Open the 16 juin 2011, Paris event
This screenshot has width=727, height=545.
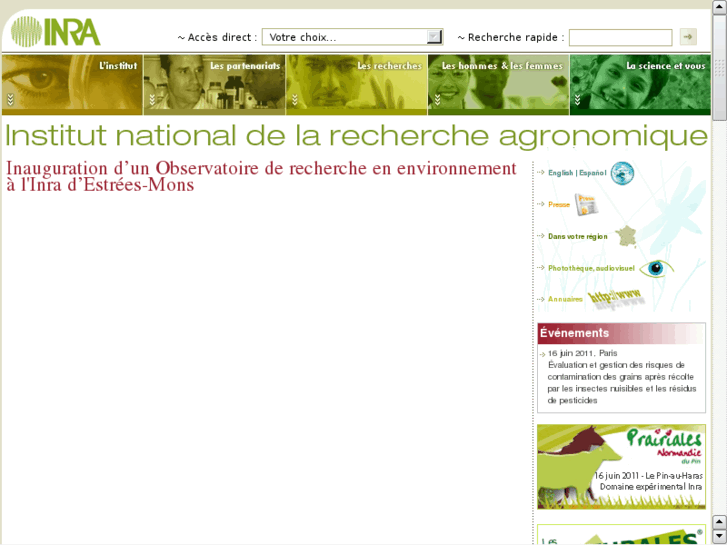[x=621, y=377]
